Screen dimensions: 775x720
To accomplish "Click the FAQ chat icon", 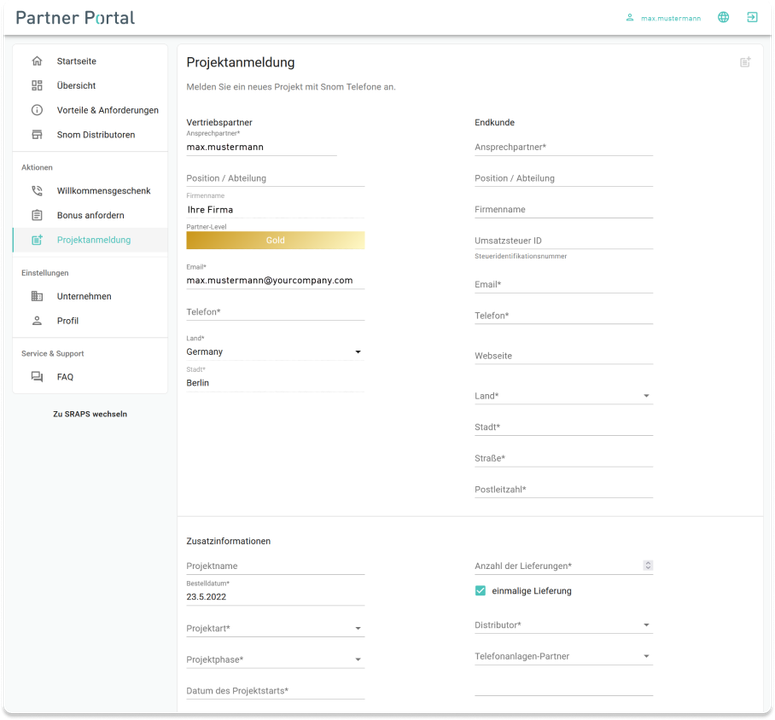I will [37, 377].
